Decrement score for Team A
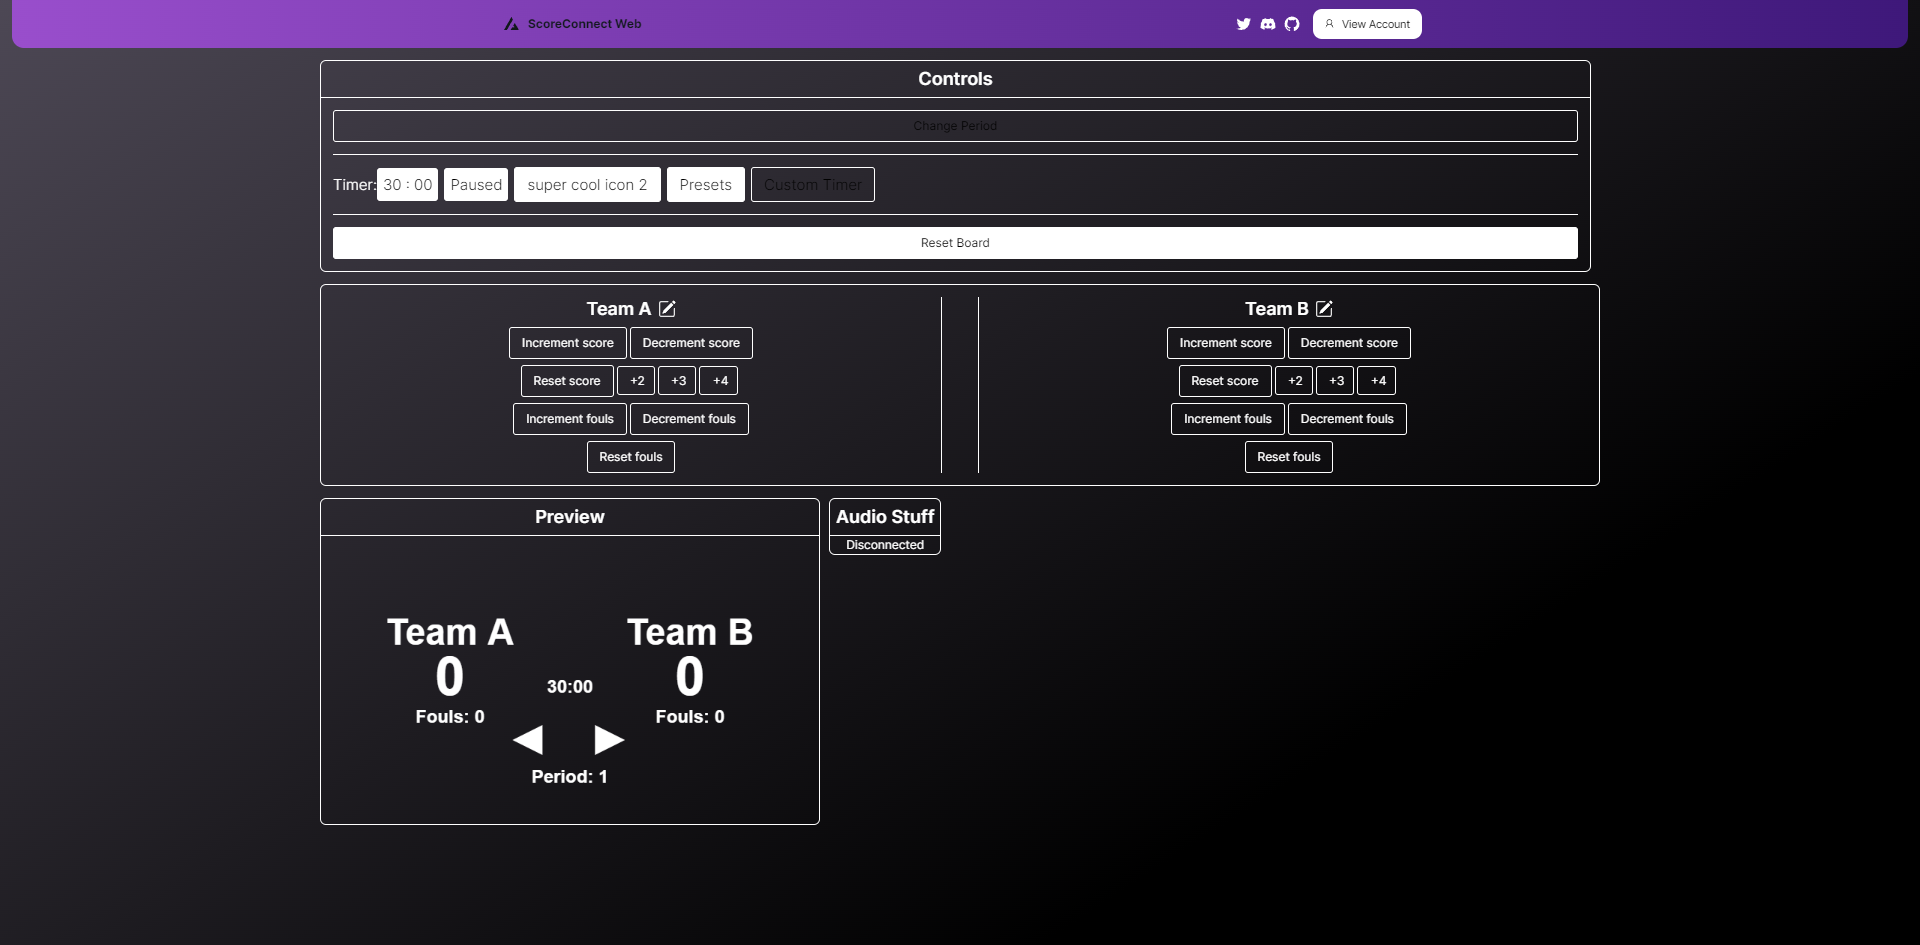The image size is (1920, 945). click(x=691, y=343)
